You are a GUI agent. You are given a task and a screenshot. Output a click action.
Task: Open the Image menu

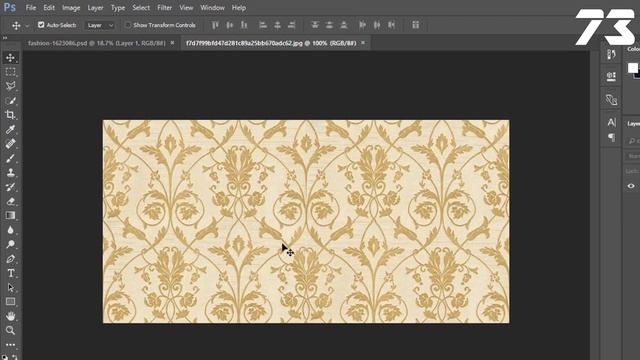point(71,7)
